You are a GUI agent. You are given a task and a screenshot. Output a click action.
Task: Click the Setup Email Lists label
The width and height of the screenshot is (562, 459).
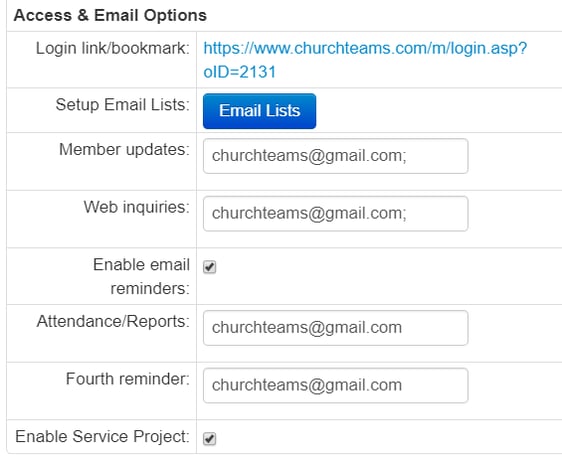[x=123, y=105]
